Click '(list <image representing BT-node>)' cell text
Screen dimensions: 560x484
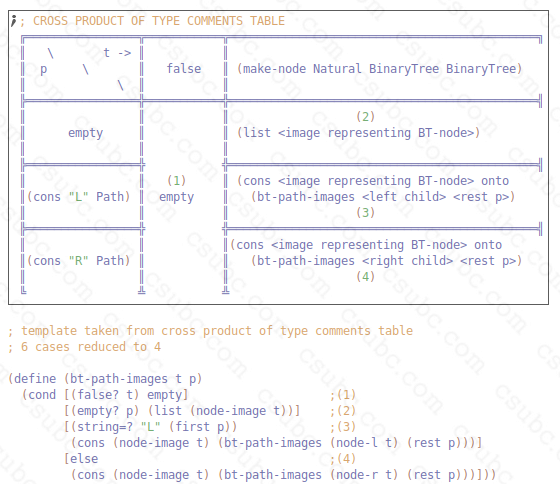click(358, 133)
